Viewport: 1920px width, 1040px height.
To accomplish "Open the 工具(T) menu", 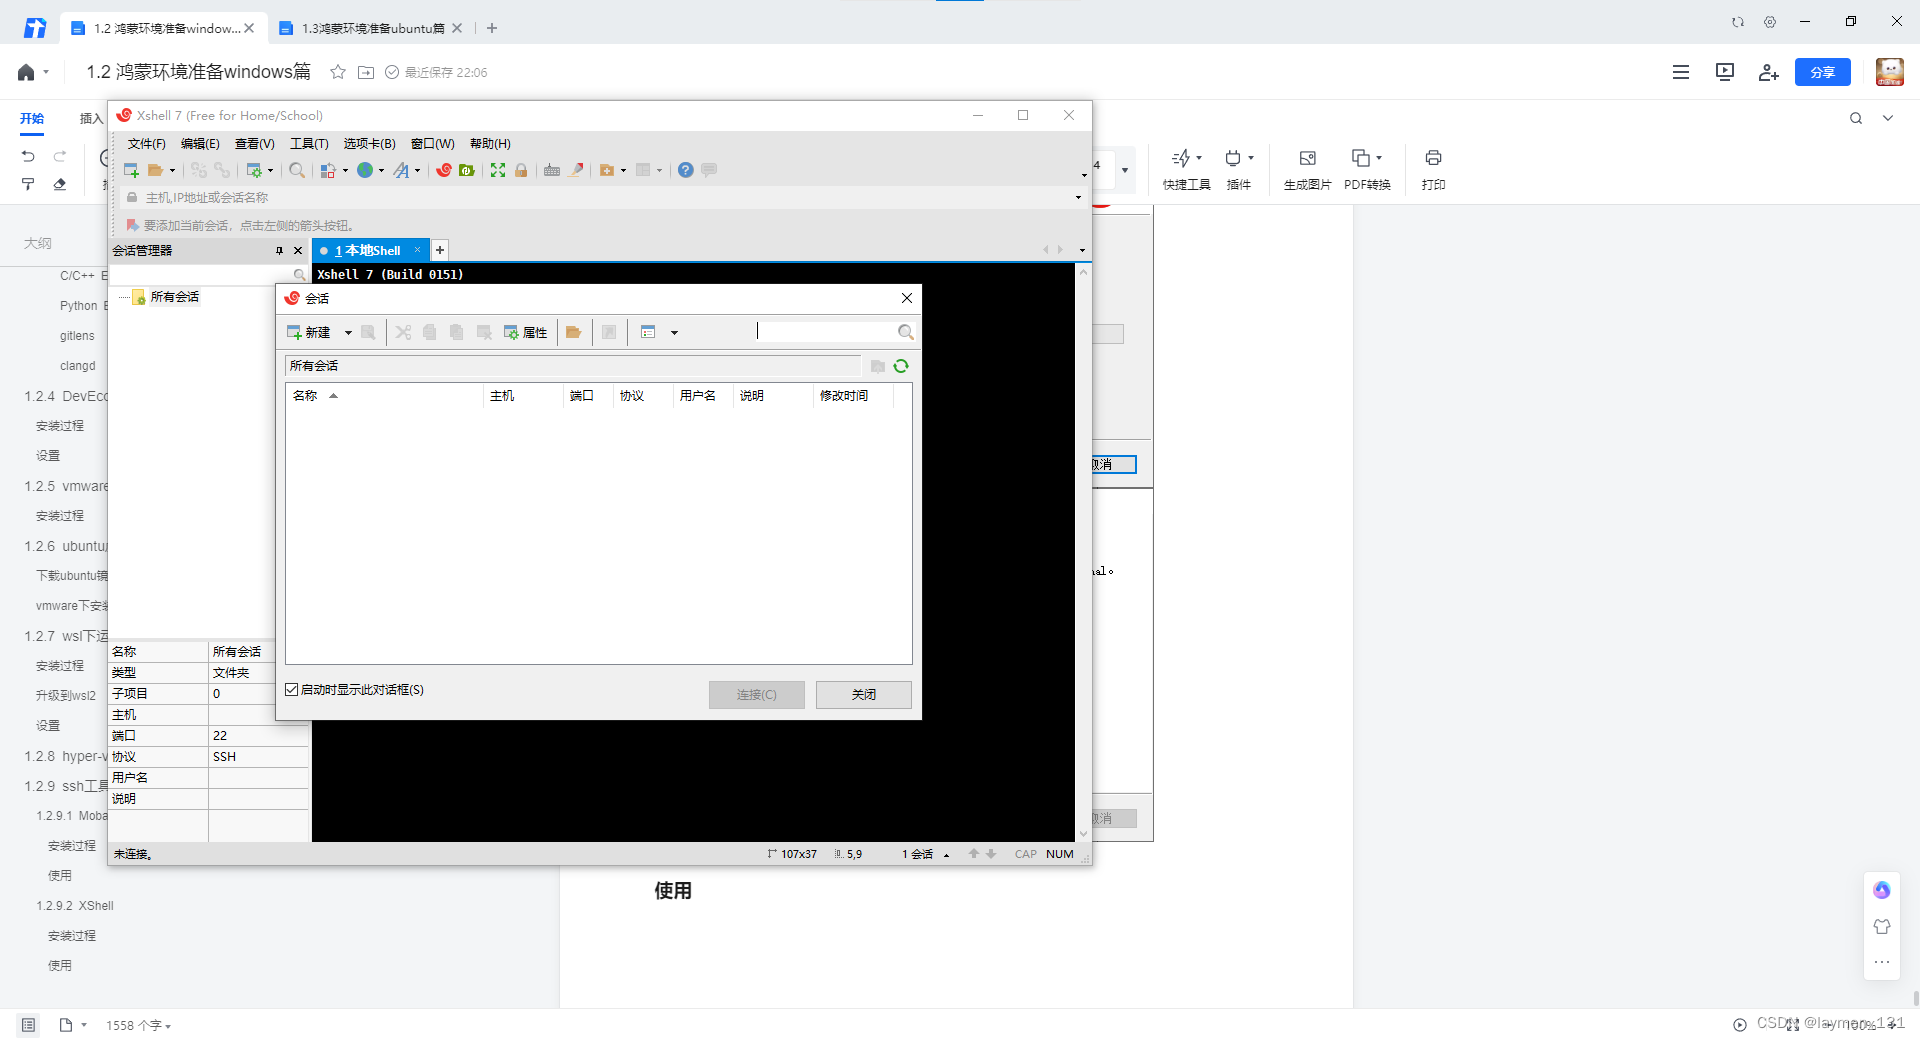I will 308,143.
